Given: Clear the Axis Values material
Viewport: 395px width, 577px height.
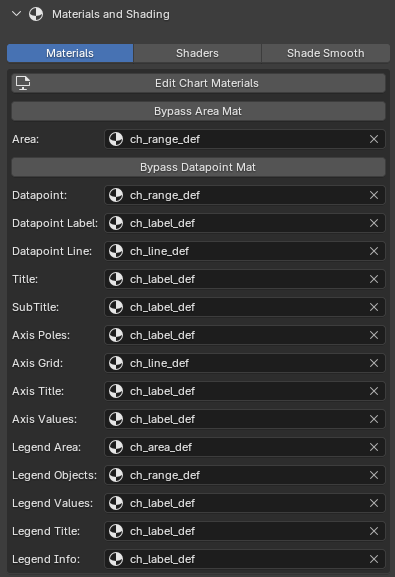Looking at the screenshot, I should 374,419.
